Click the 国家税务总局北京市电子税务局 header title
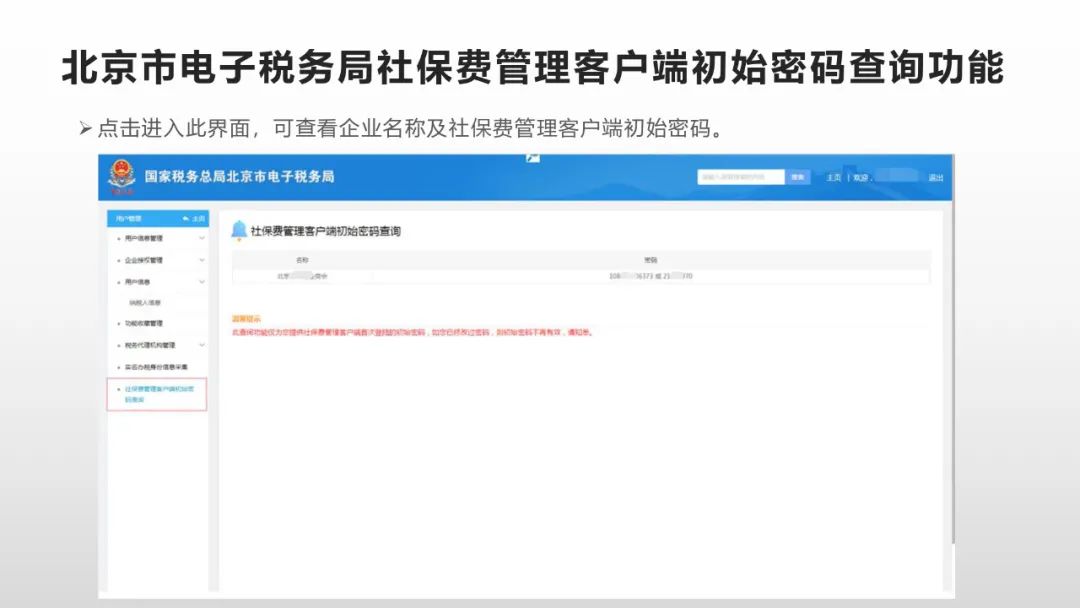Image resolution: width=1080 pixels, height=608 pixels. coord(239,176)
